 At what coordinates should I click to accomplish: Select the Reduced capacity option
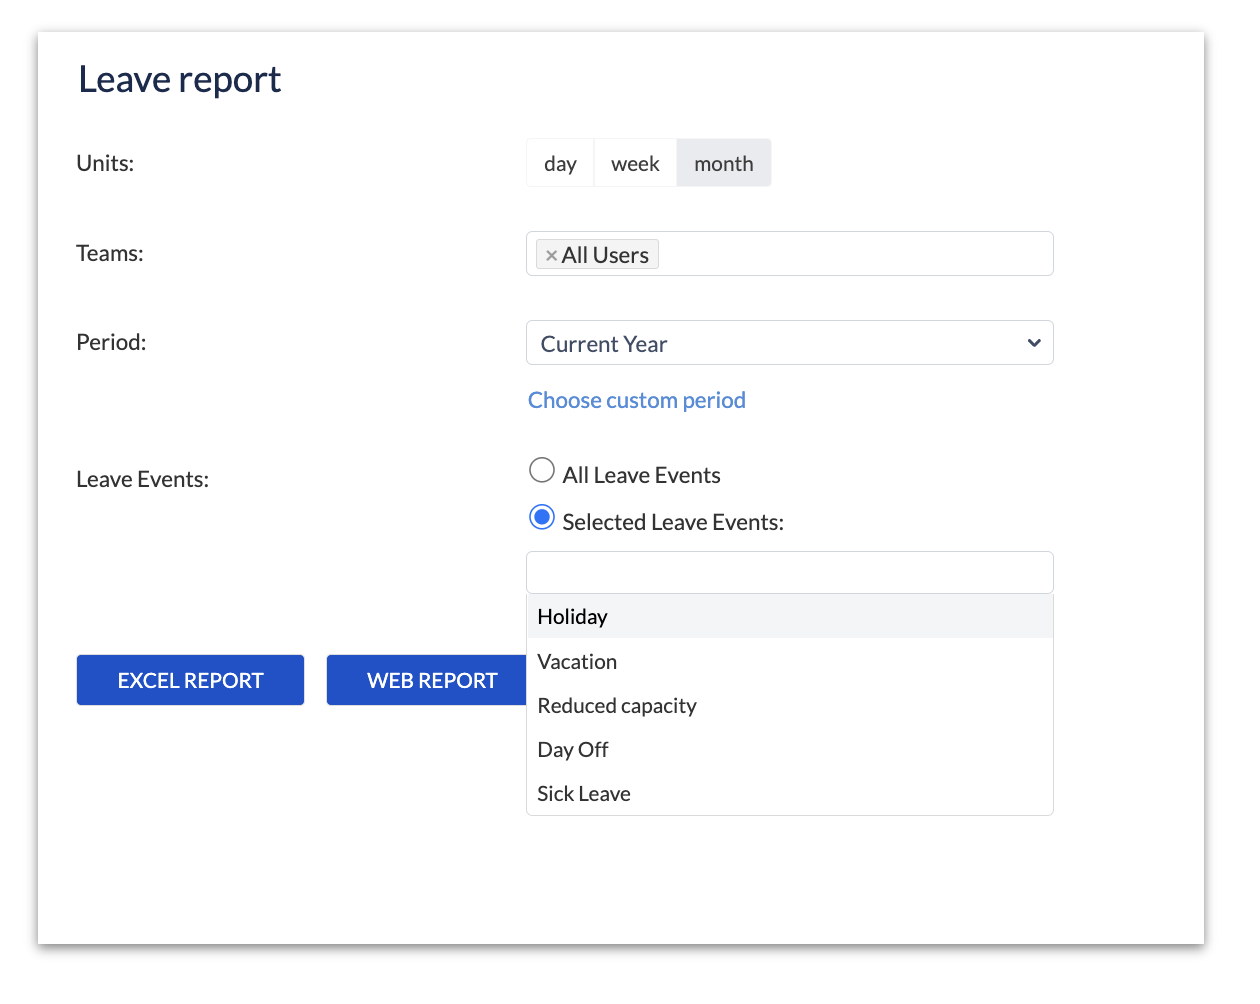click(x=617, y=706)
